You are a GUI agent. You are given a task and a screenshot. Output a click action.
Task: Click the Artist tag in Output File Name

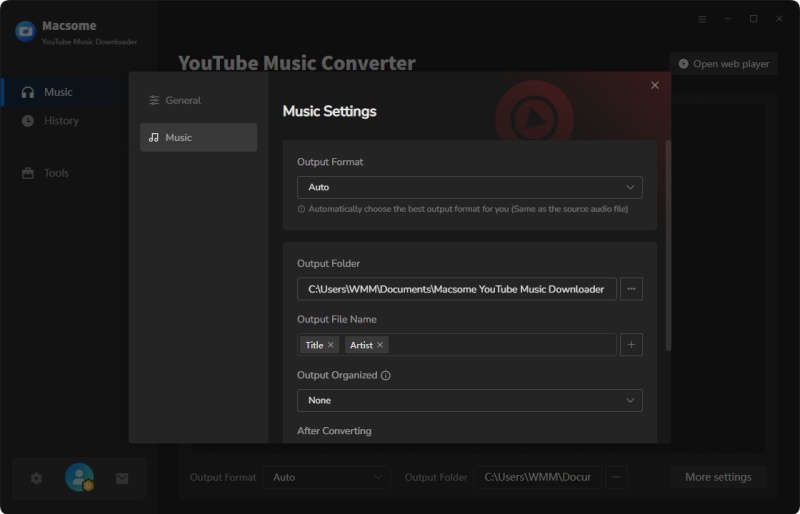[x=361, y=345]
